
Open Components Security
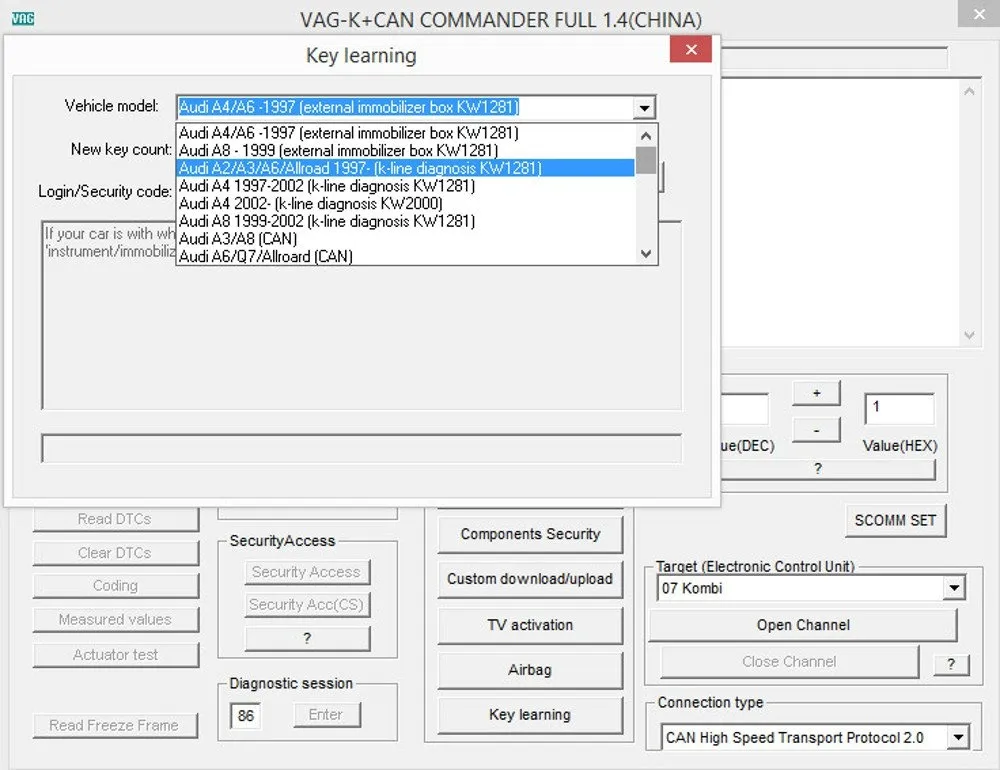coord(530,535)
